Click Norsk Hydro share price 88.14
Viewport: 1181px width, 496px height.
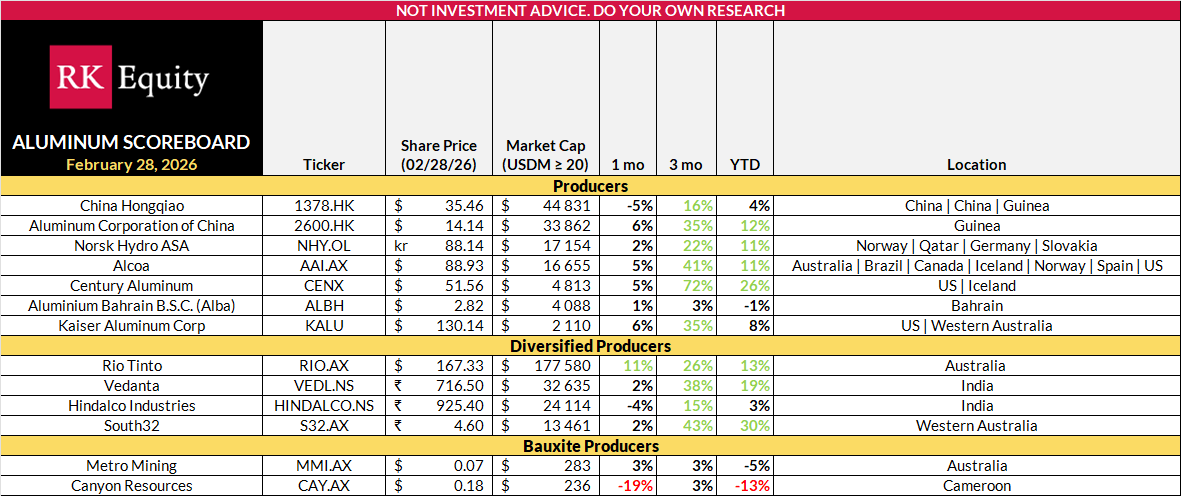coord(467,245)
